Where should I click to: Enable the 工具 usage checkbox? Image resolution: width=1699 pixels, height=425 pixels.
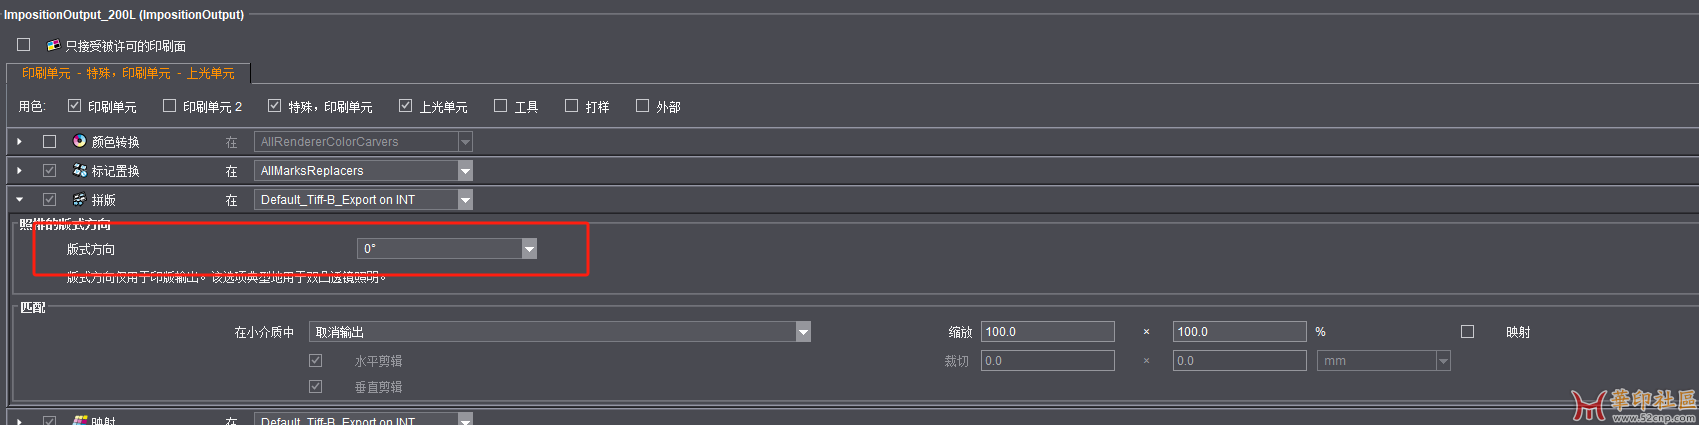click(501, 106)
